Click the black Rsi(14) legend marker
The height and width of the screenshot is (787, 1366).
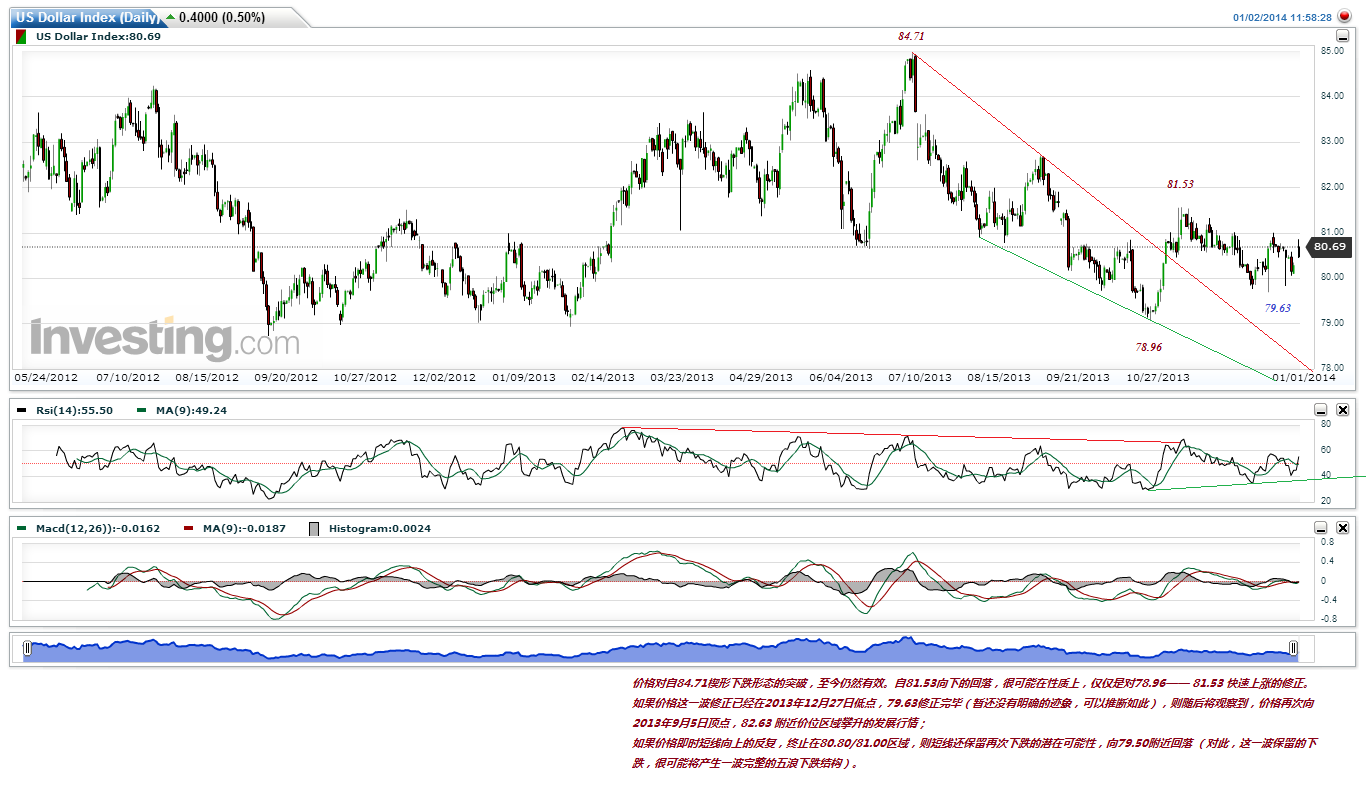coord(22,410)
